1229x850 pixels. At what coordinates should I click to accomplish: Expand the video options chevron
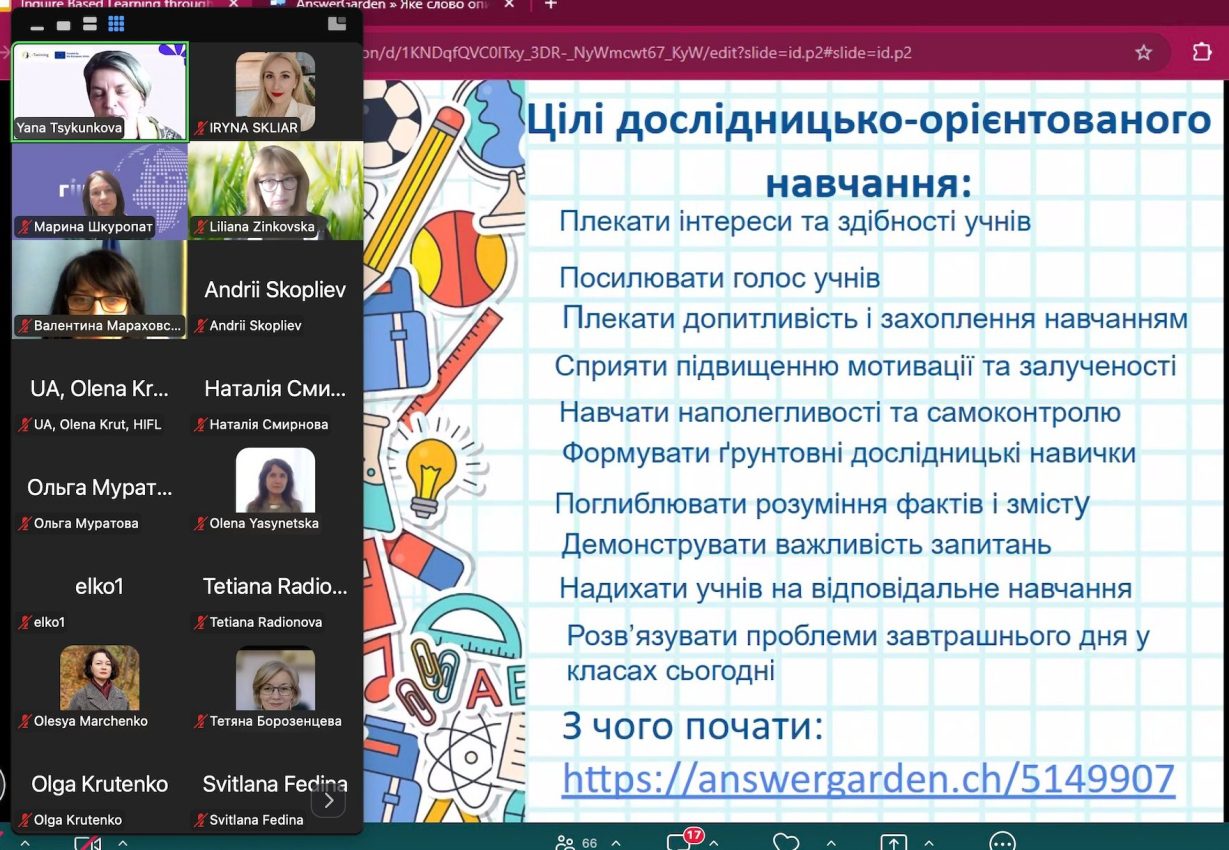(122, 843)
